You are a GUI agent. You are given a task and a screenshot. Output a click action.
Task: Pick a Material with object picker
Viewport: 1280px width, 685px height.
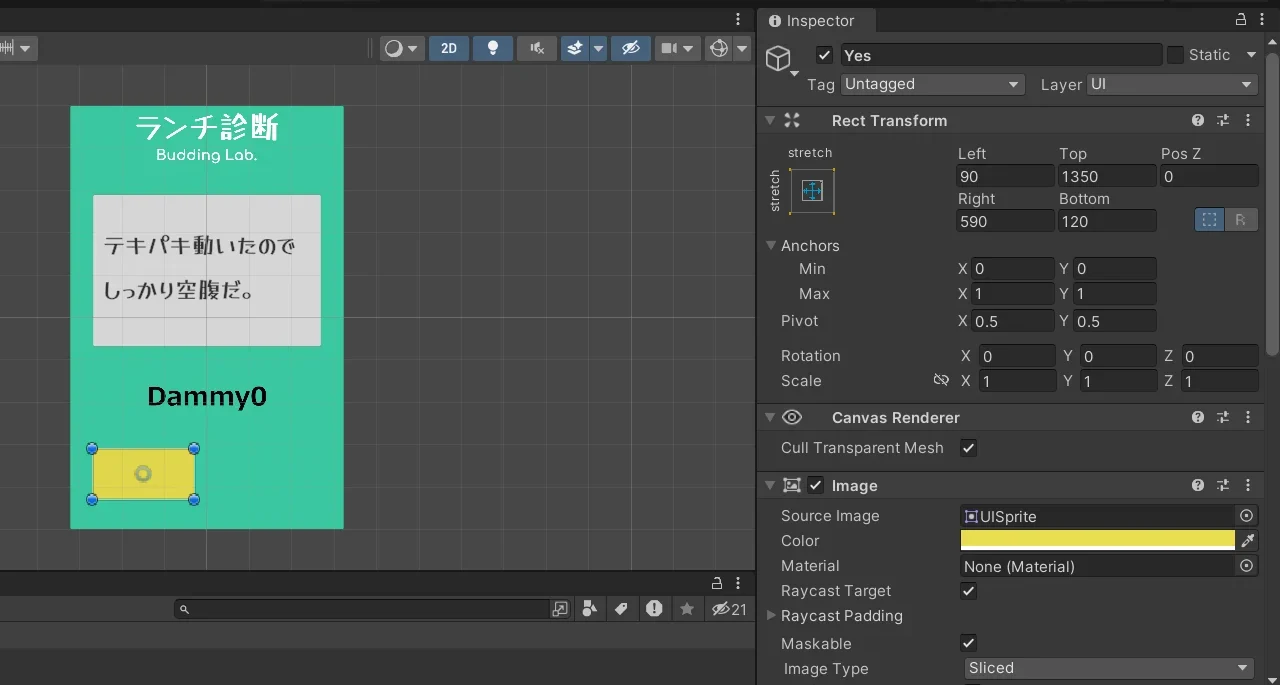1247,566
